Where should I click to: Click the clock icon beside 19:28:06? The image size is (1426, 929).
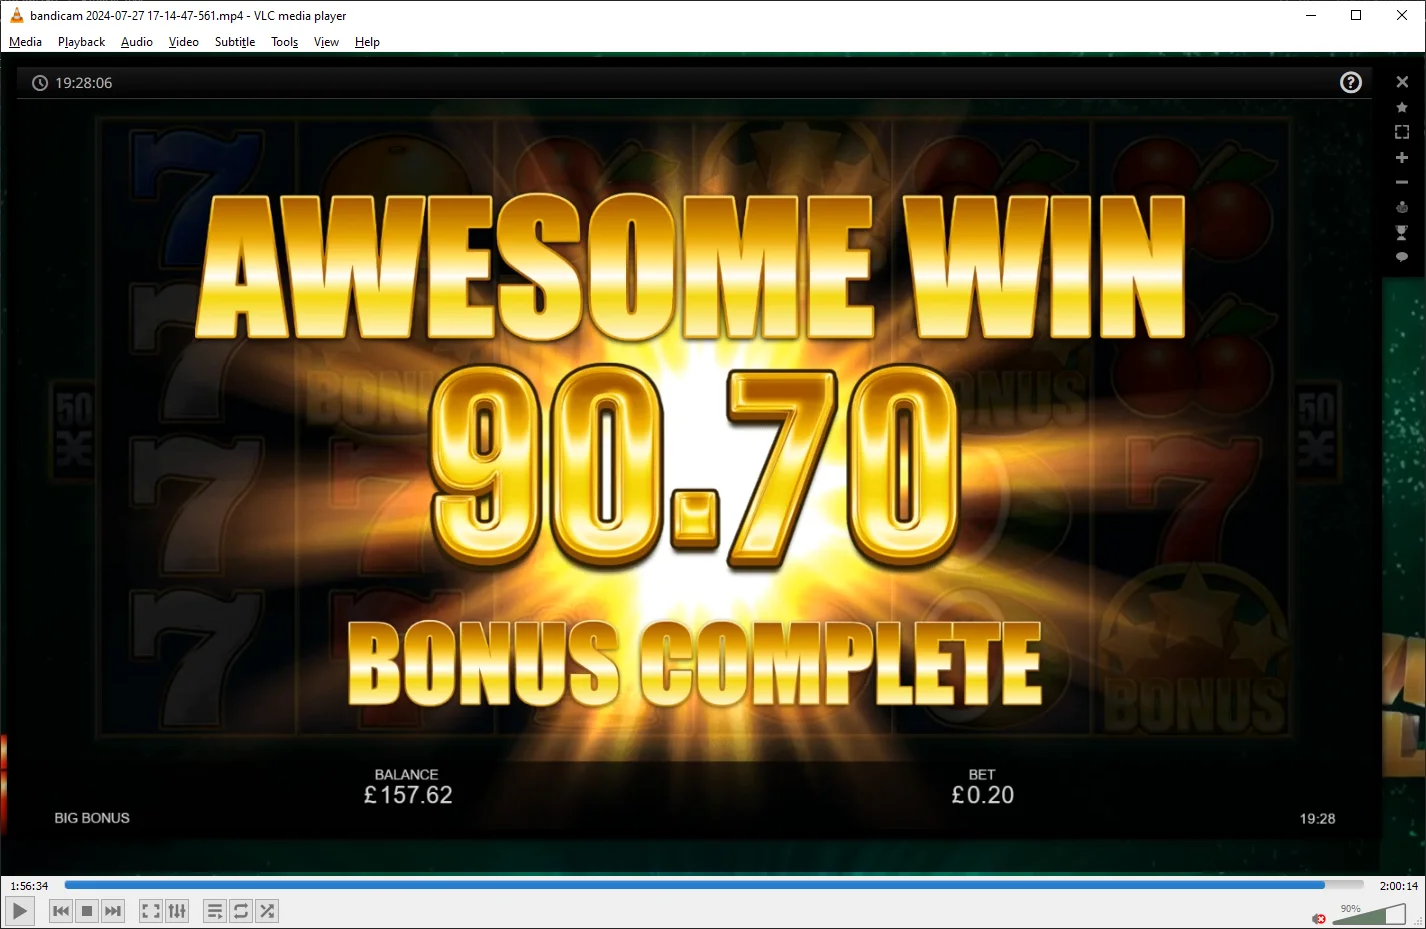(x=40, y=83)
